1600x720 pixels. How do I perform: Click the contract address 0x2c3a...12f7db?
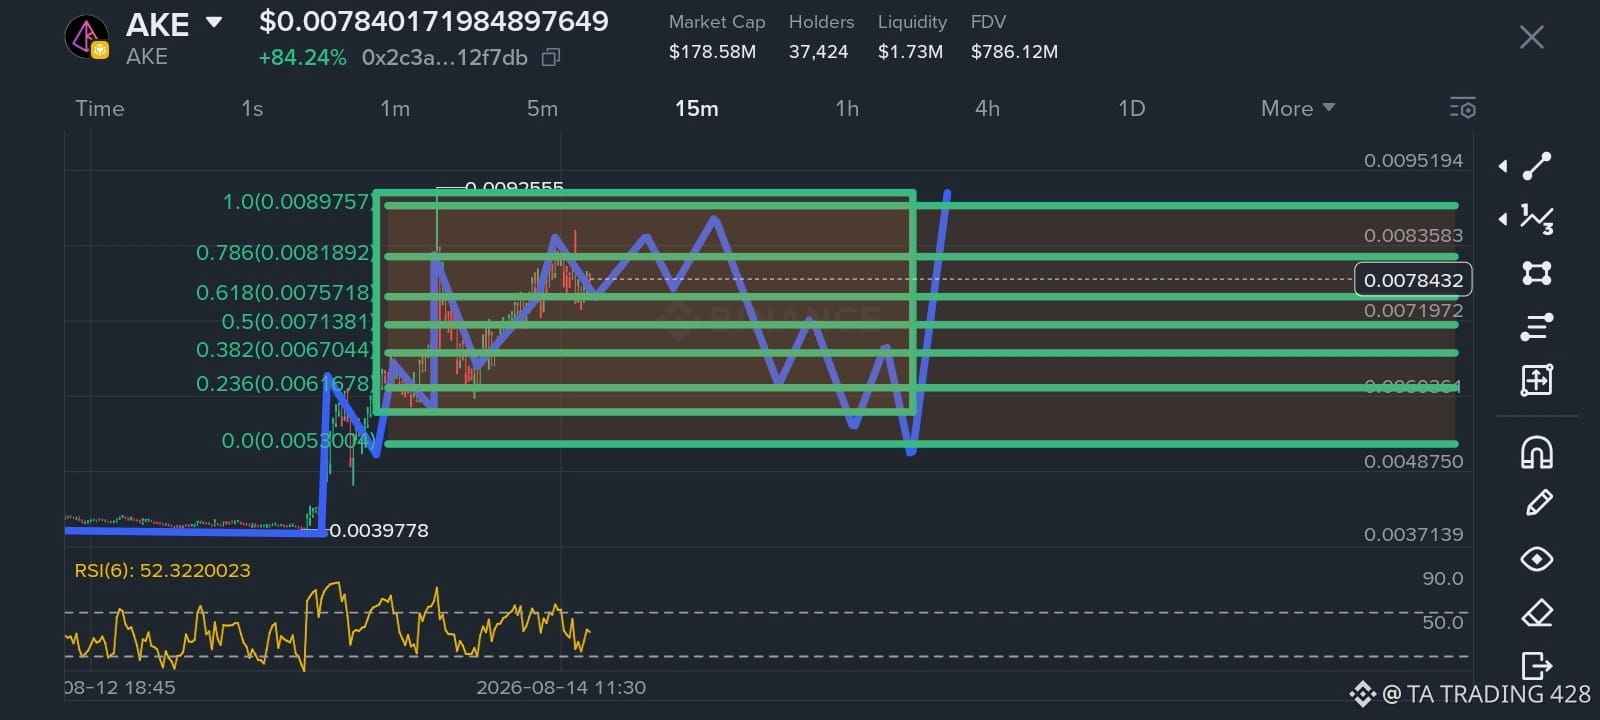(444, 58)
